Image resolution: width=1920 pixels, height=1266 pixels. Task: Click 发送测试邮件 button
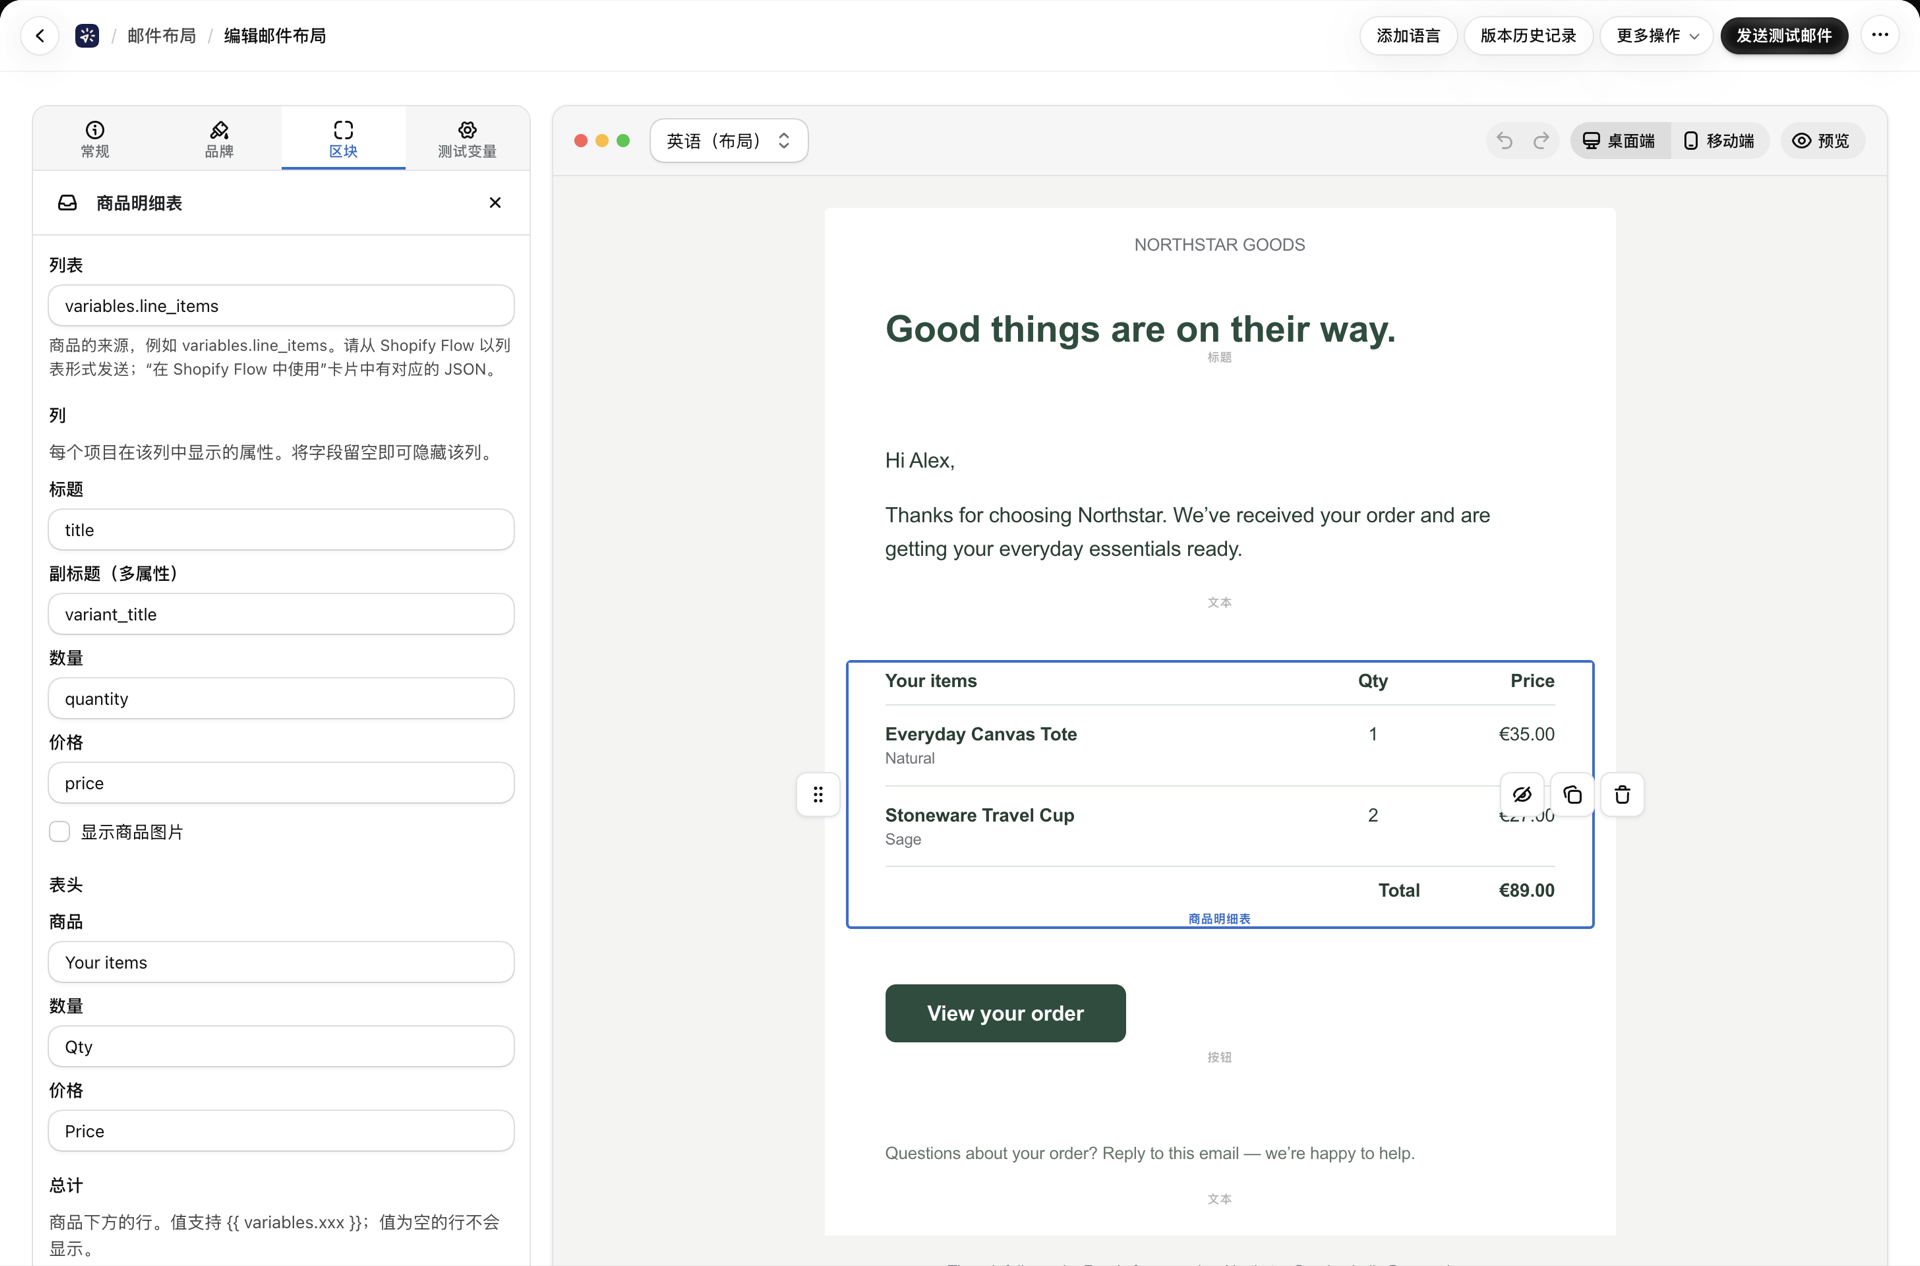[x=1784, y=36]
